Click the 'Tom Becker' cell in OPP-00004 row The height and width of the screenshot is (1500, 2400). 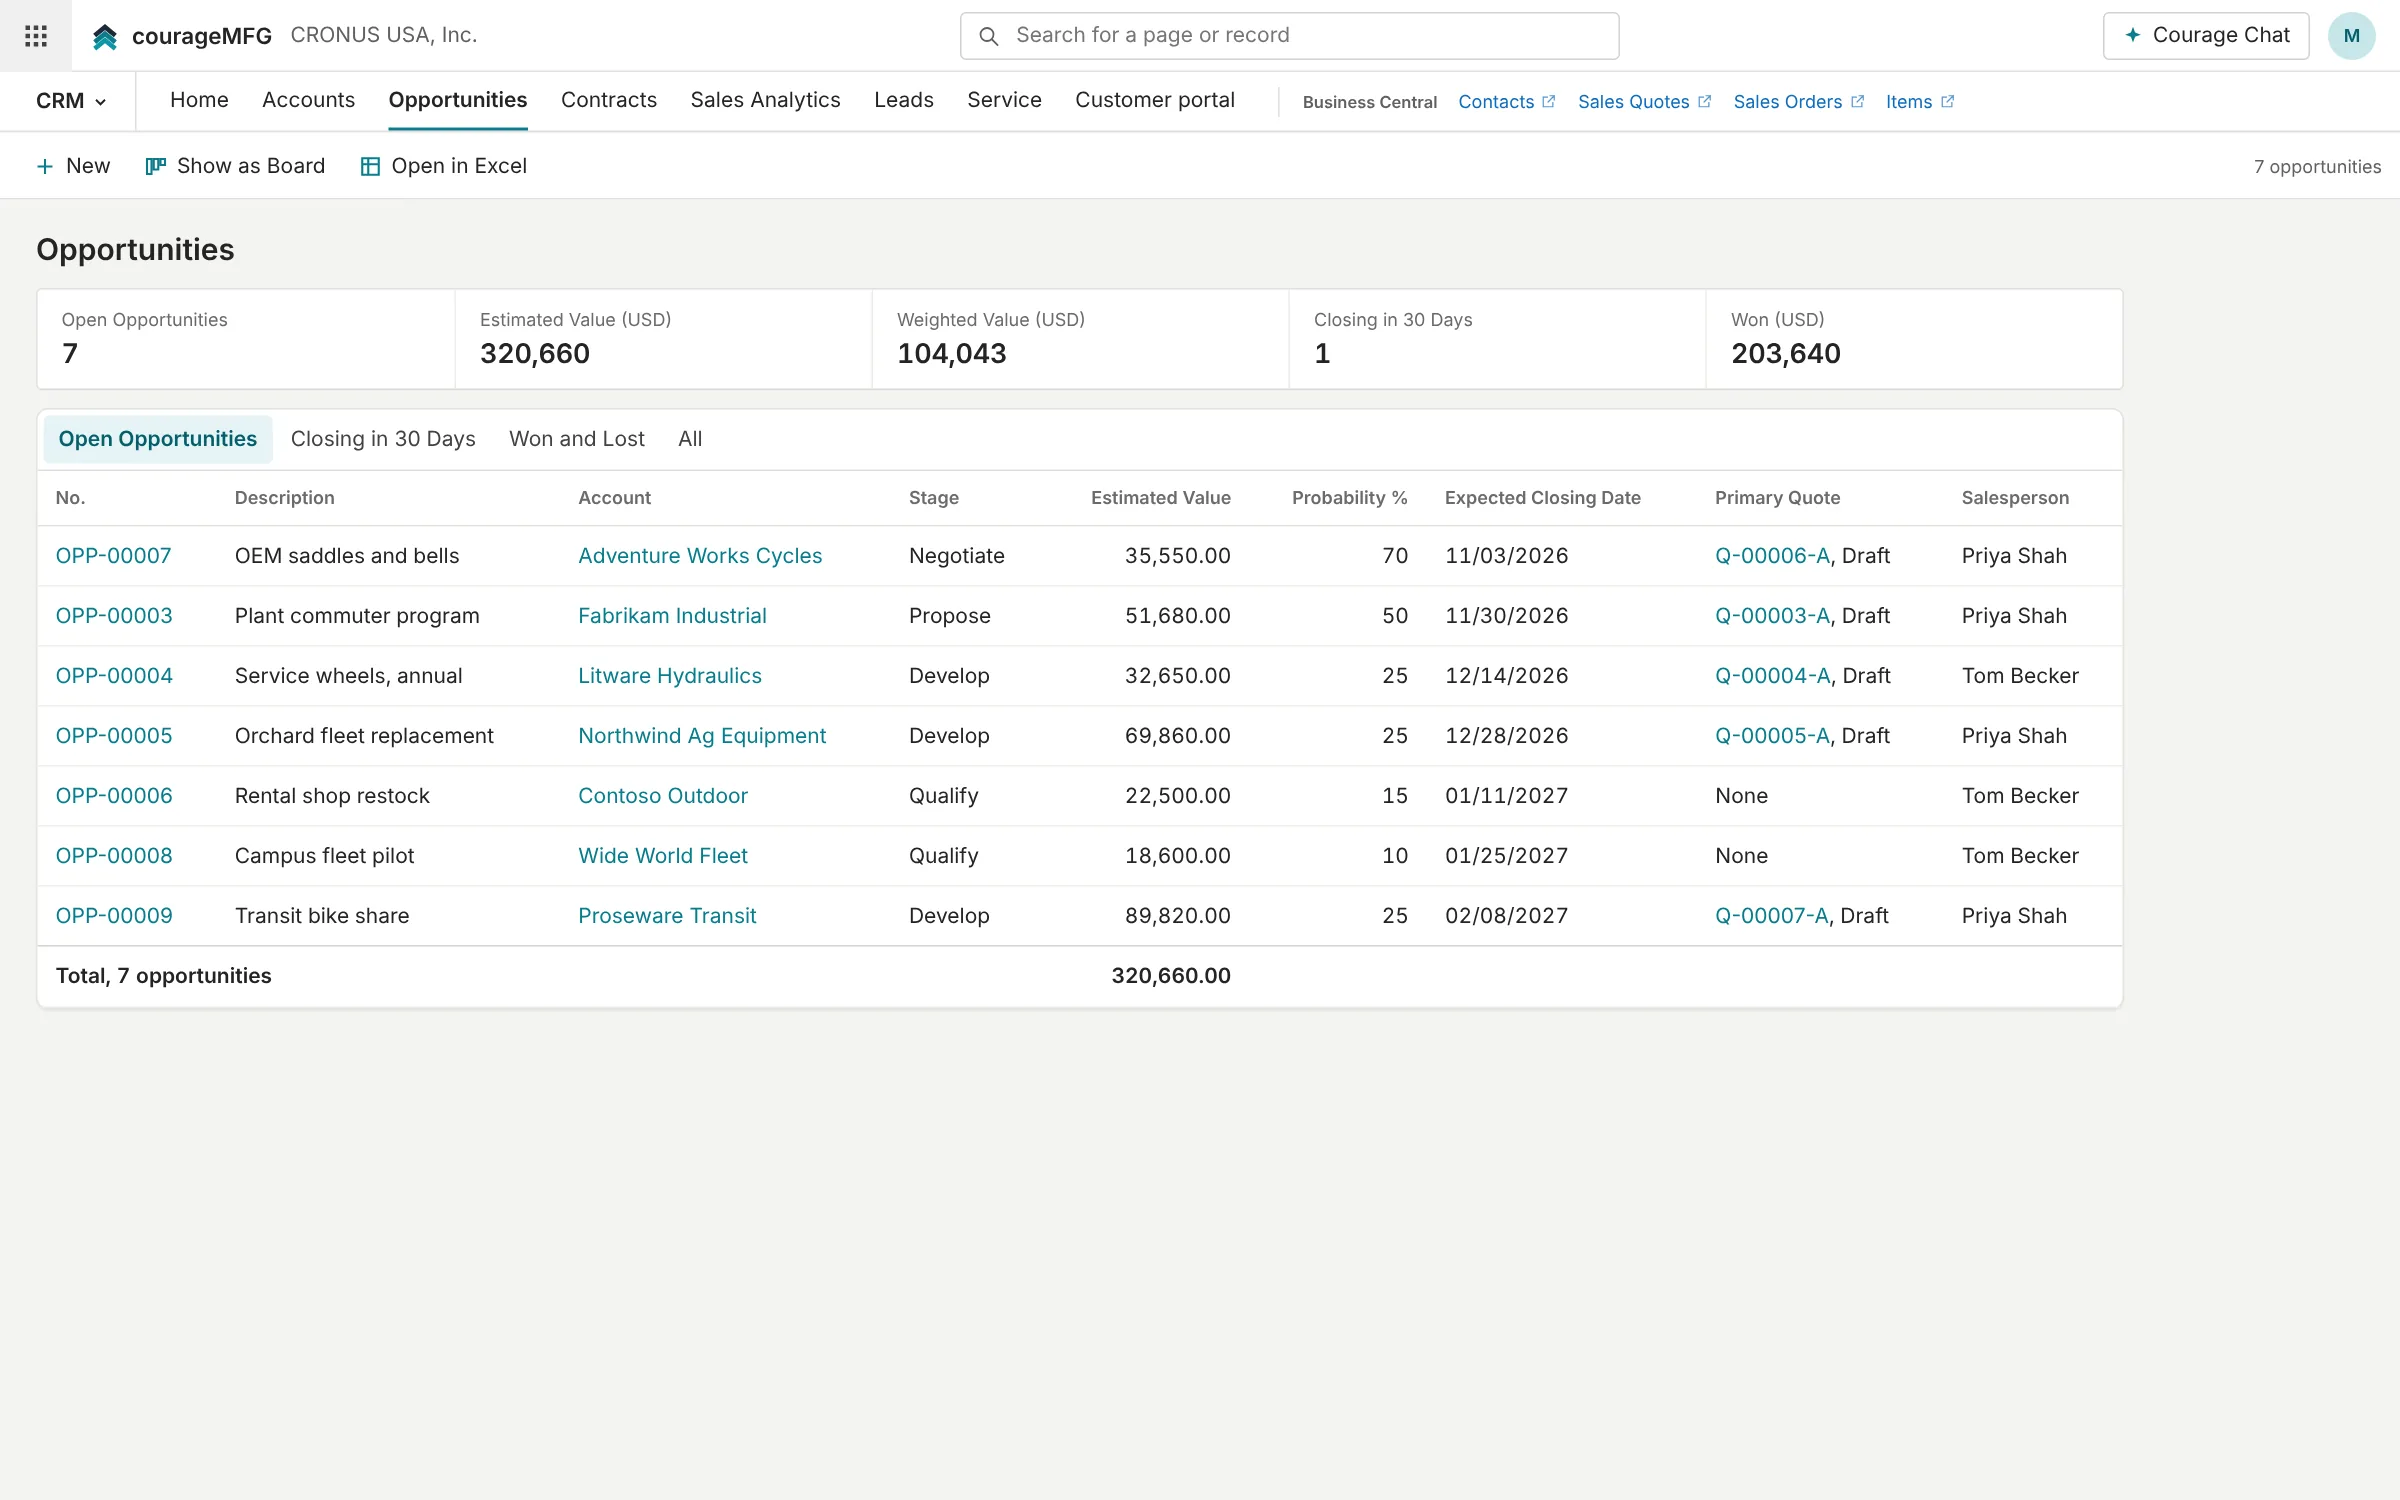(x=2020, y=676)
